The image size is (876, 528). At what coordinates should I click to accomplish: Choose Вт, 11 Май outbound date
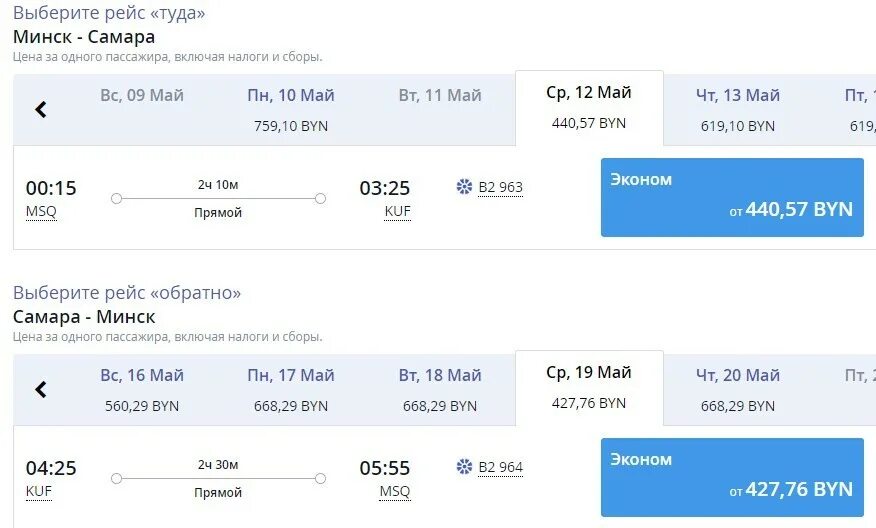[x=440, y=110]
